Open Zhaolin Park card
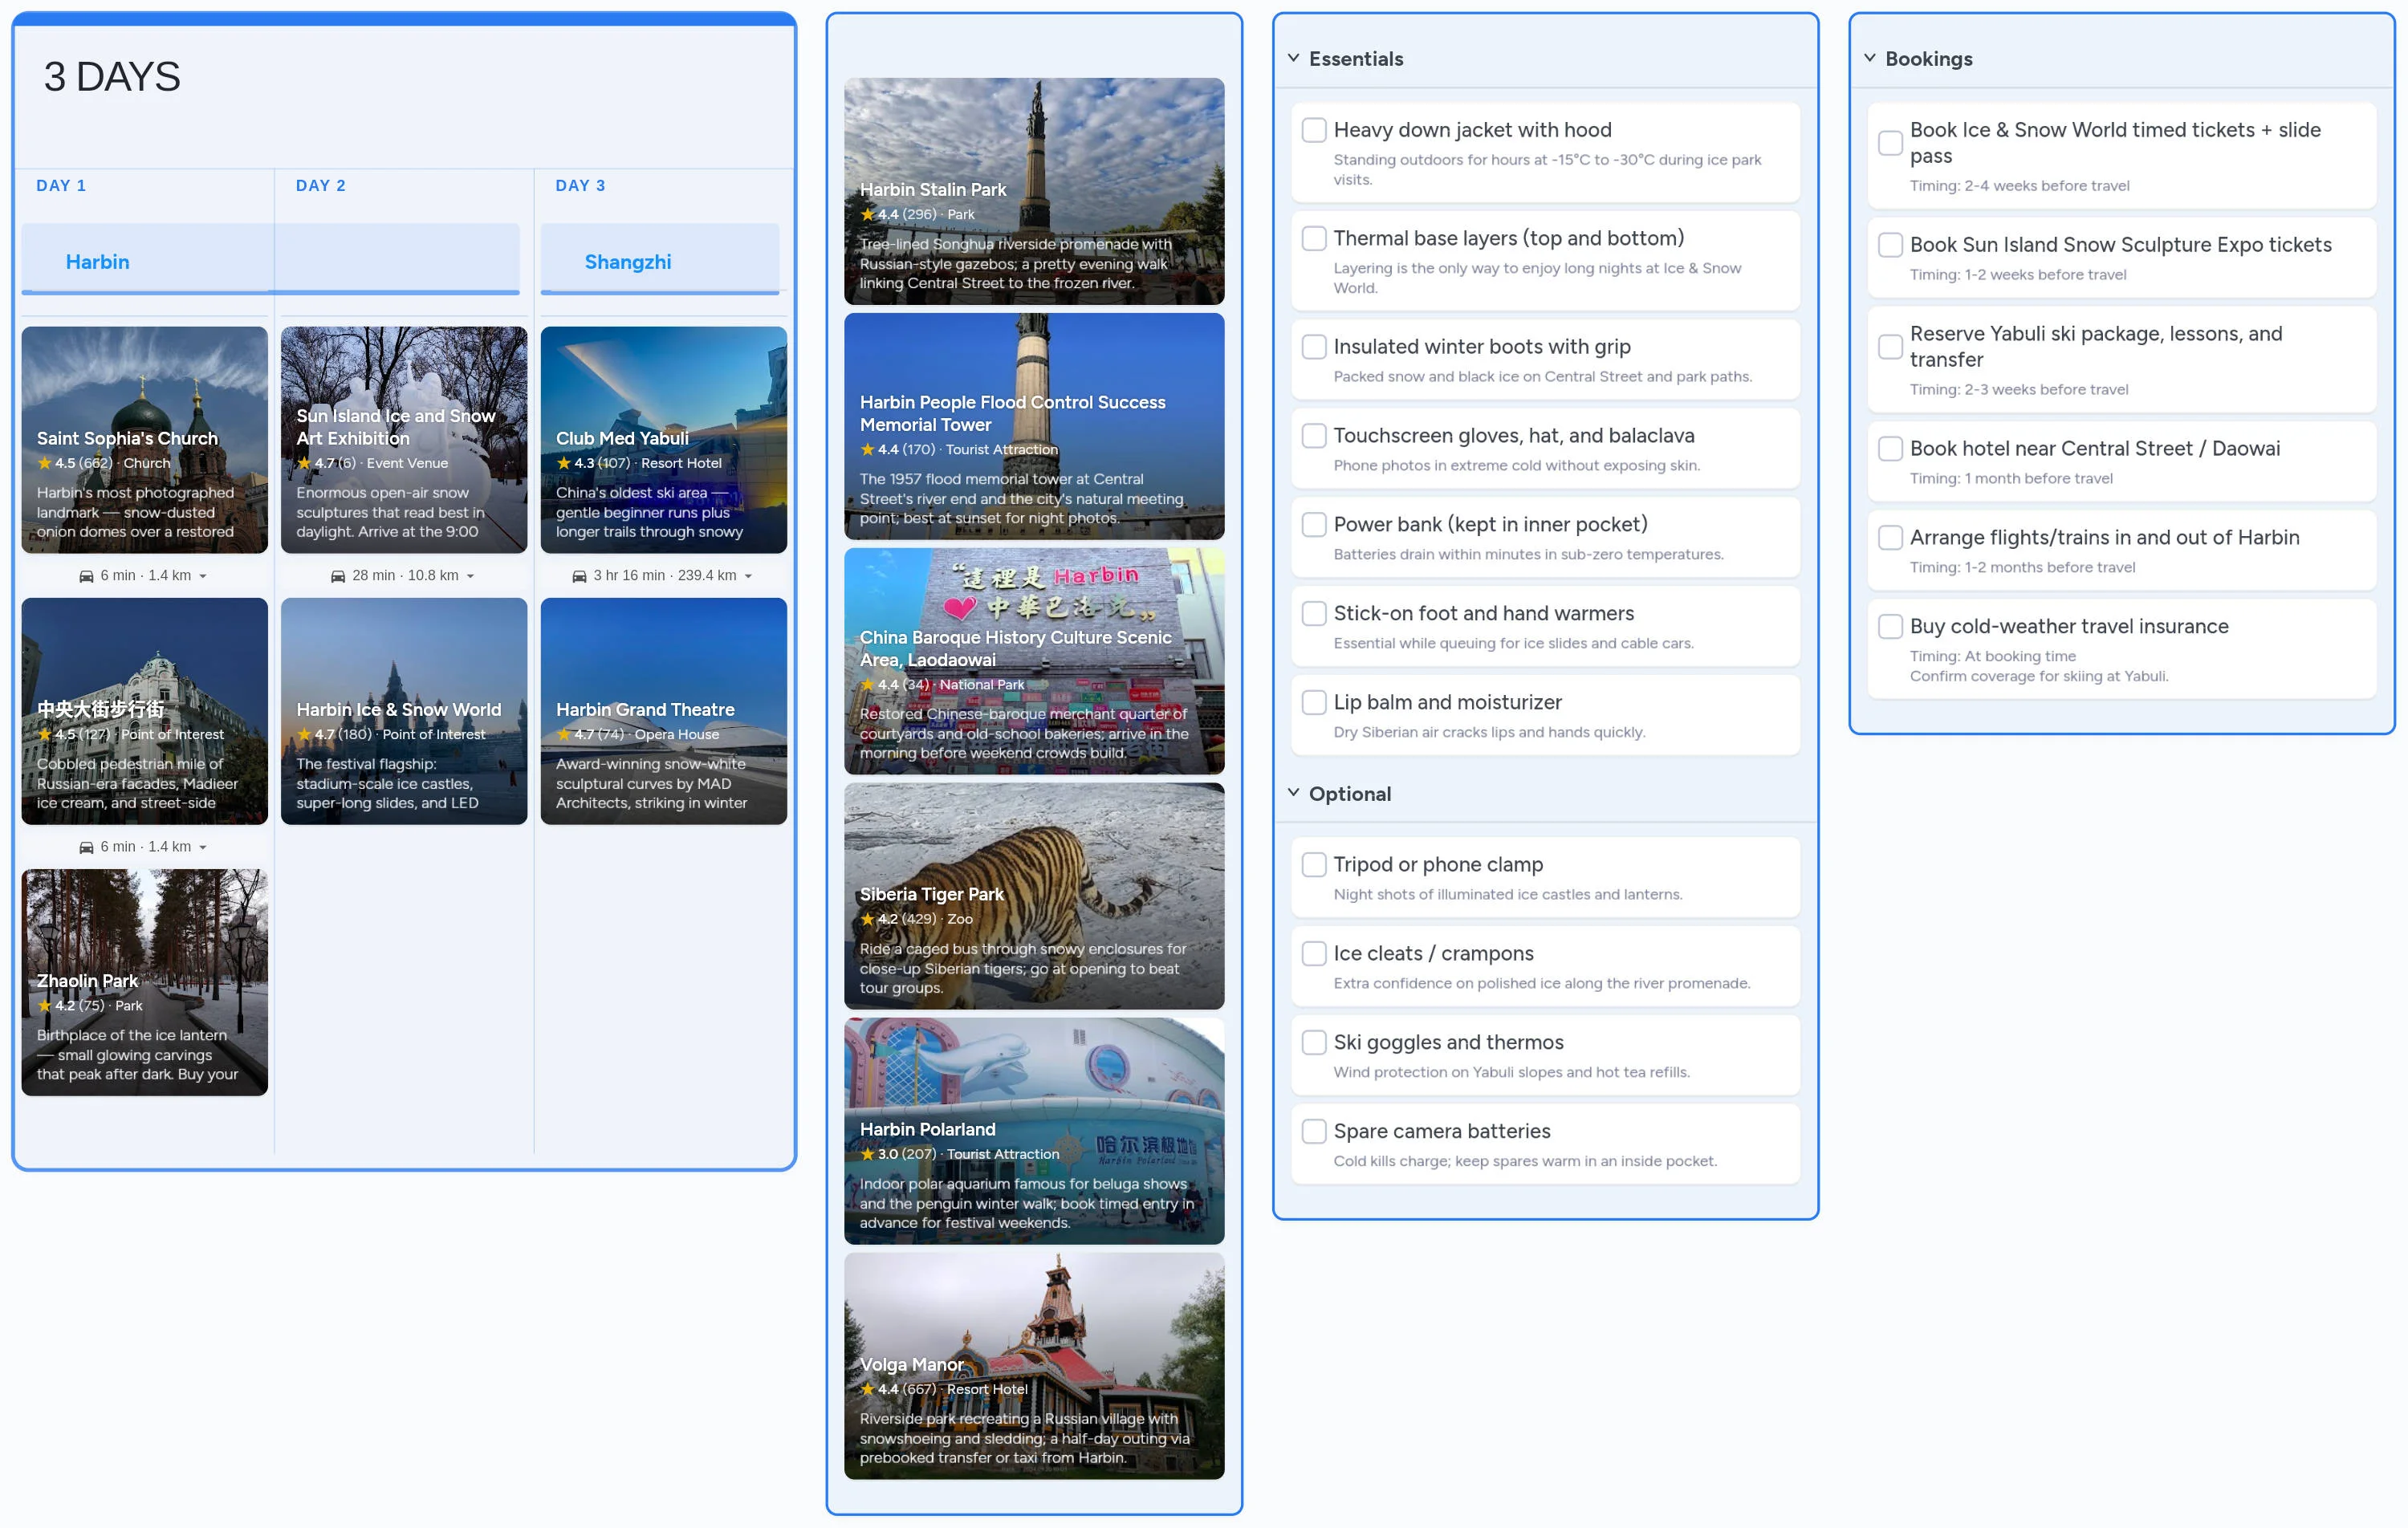The height and width of the screenshot is (1528, 2408). coord(145,982)
